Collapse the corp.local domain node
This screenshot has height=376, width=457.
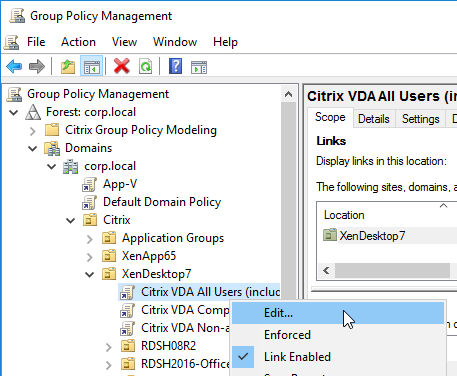(52, 166)
